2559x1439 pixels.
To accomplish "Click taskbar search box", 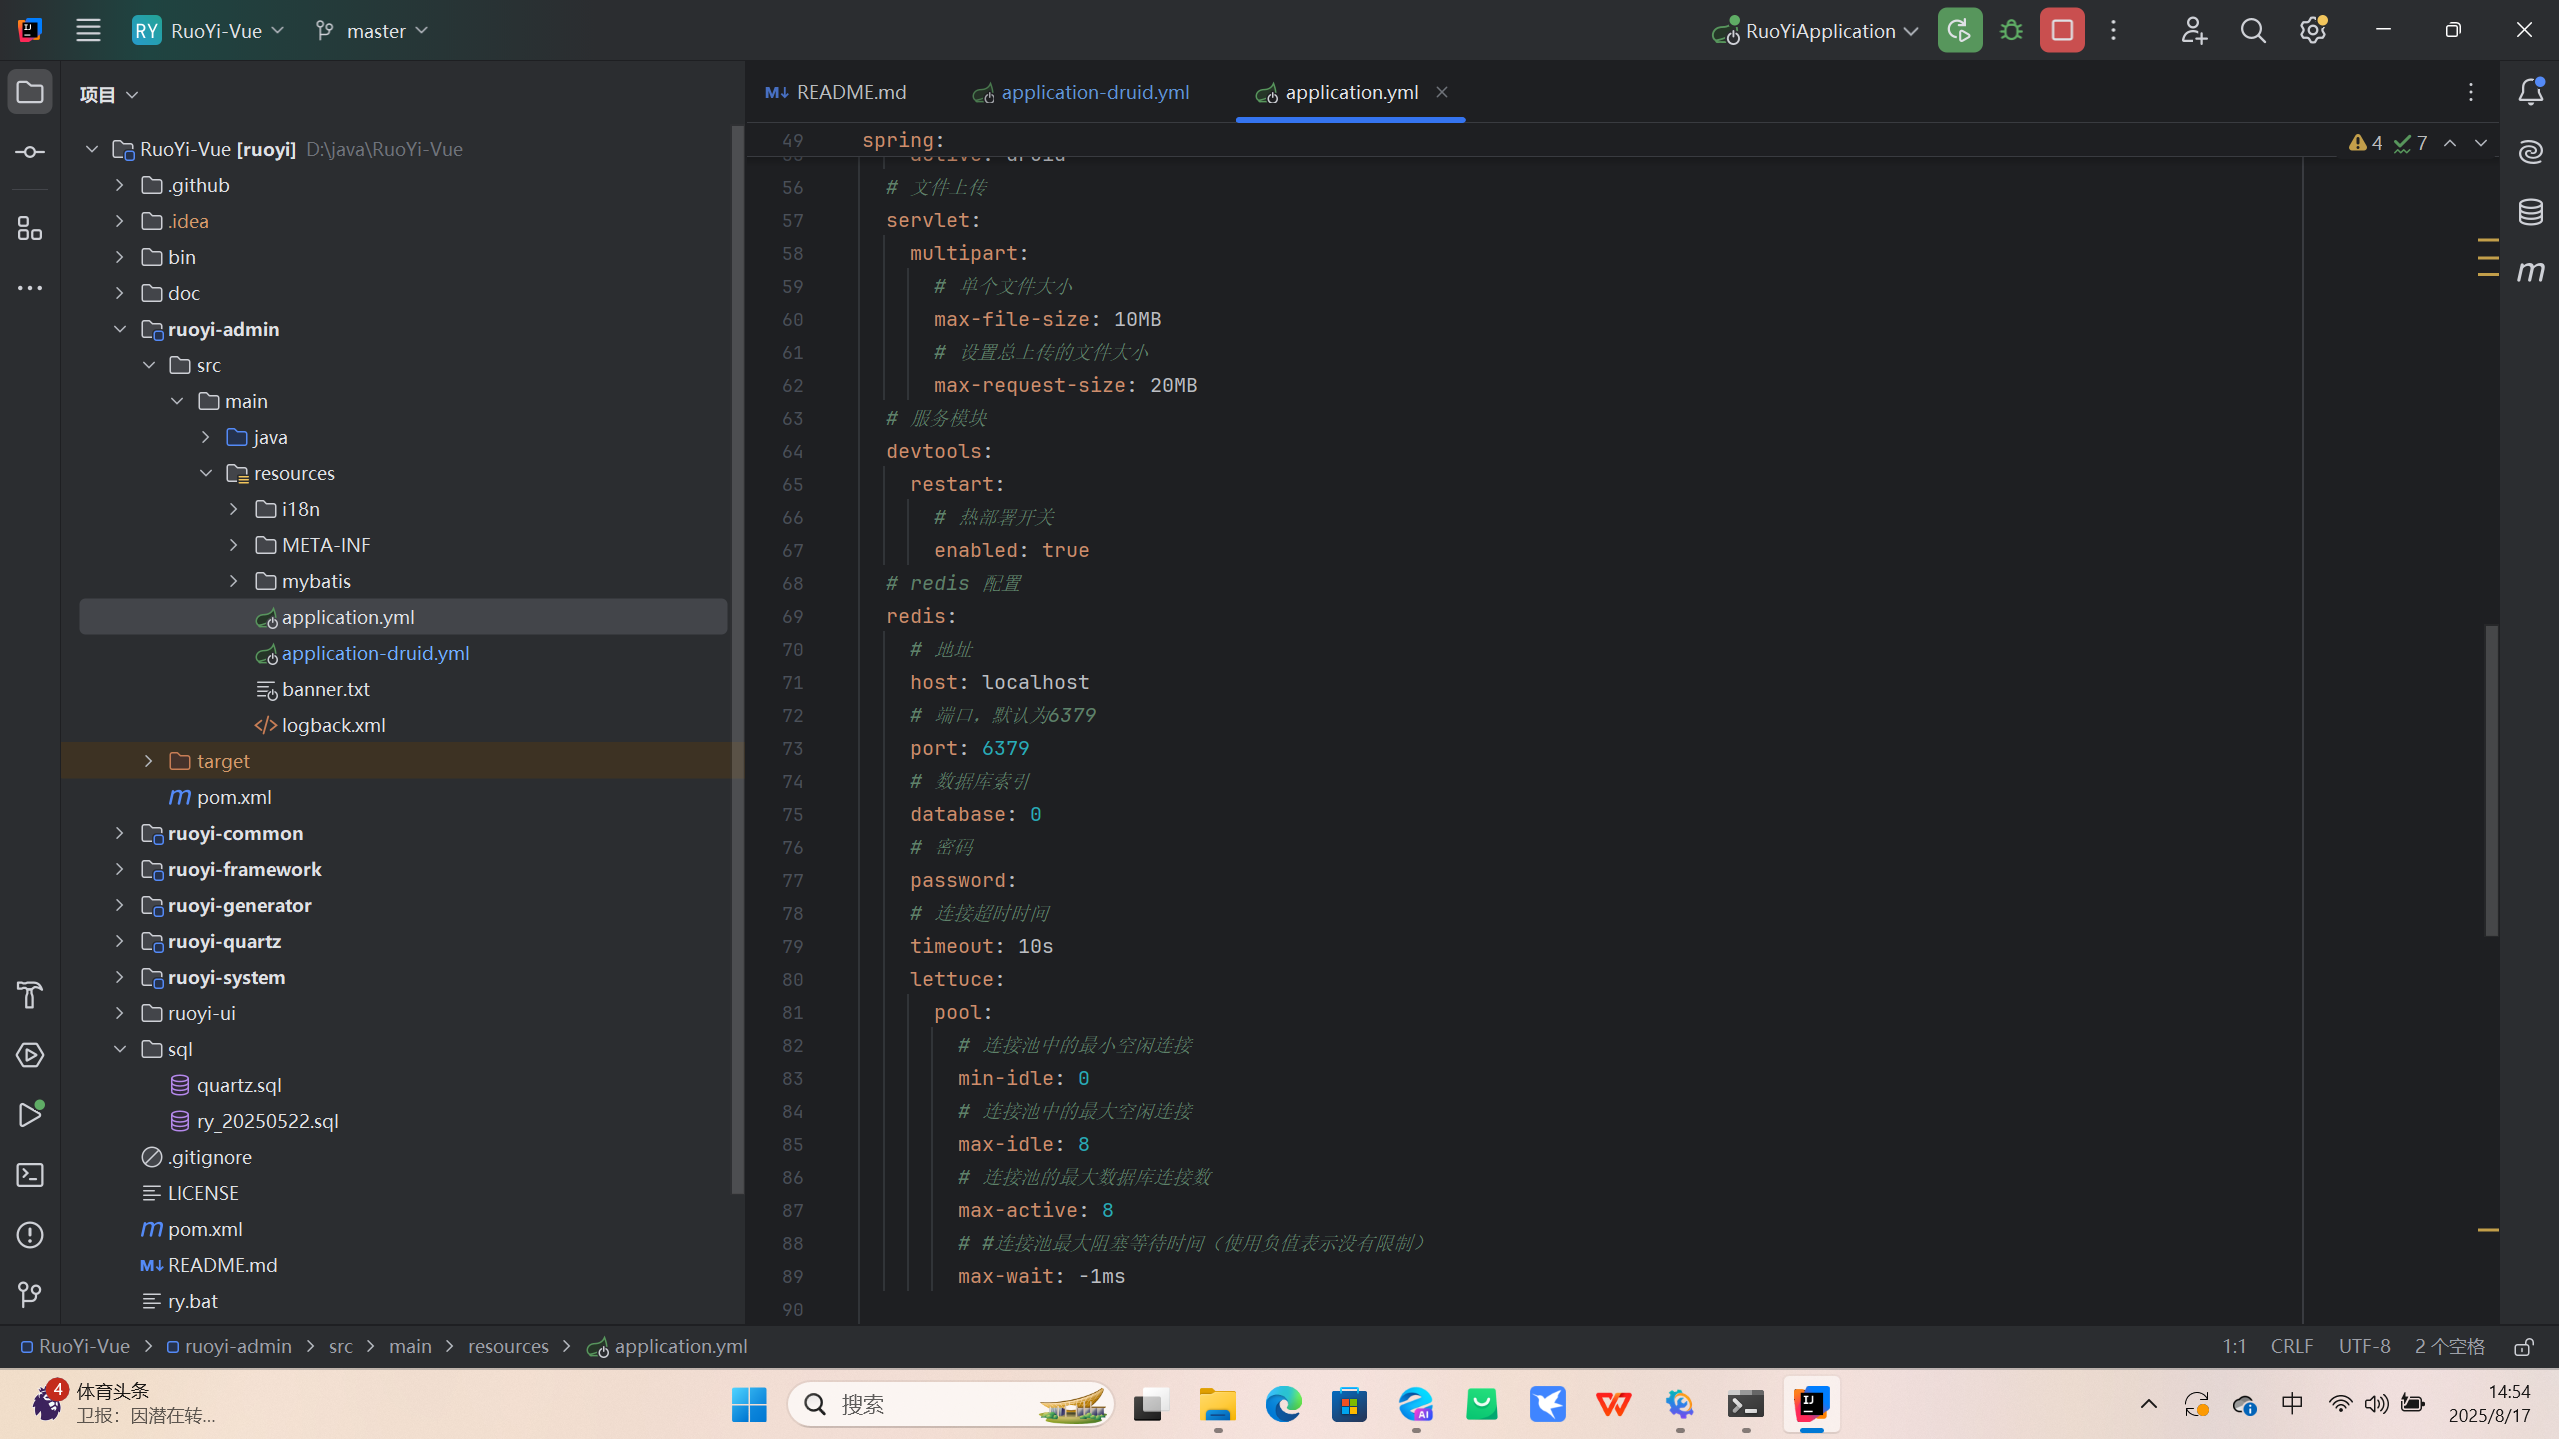I will click(950, 1404).
